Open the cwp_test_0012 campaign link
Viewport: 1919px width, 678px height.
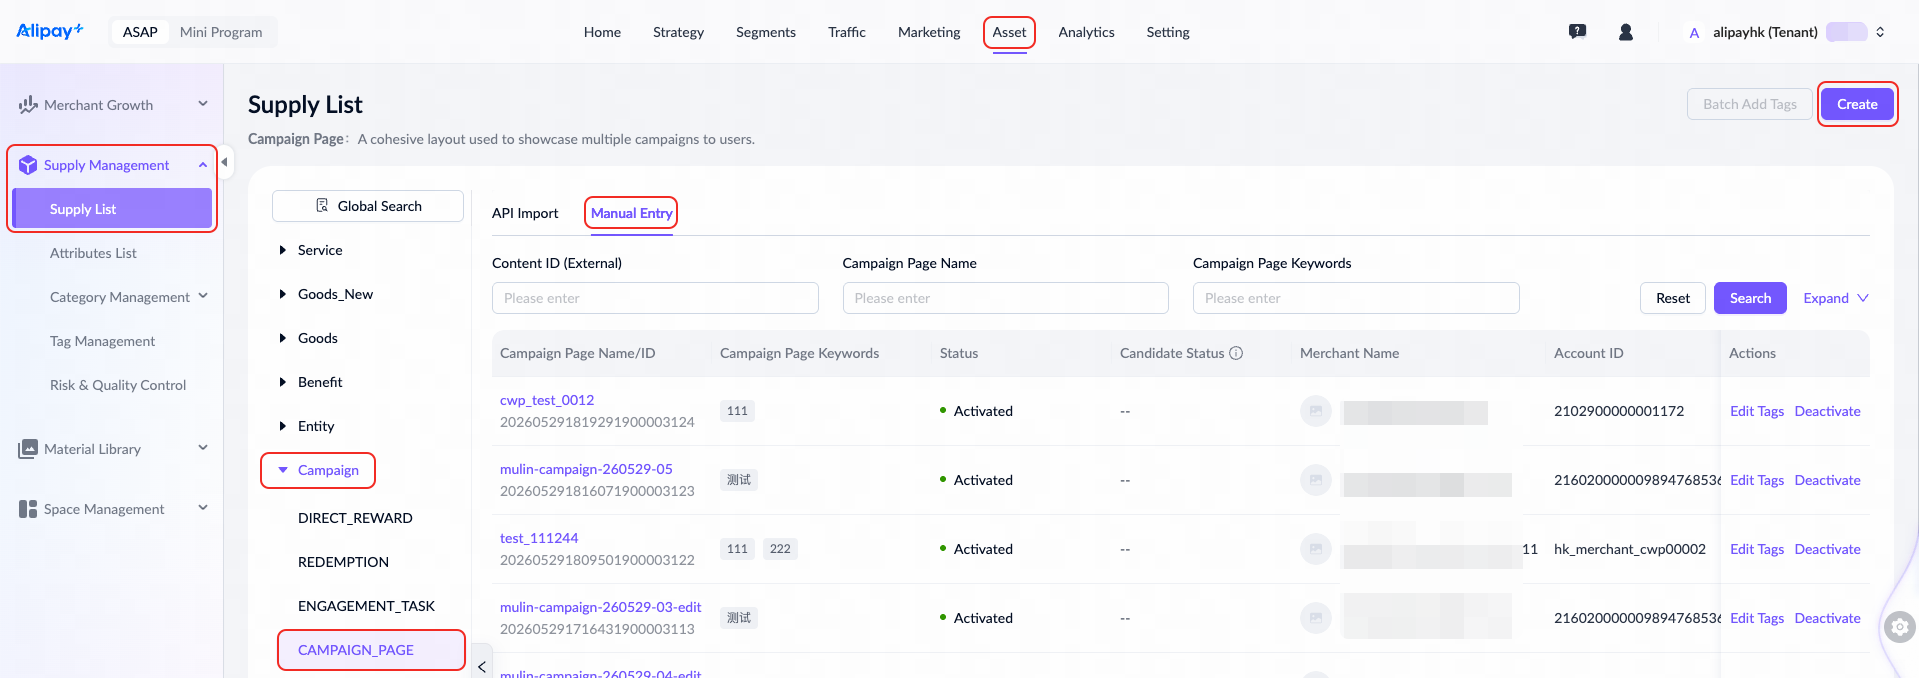547,400
